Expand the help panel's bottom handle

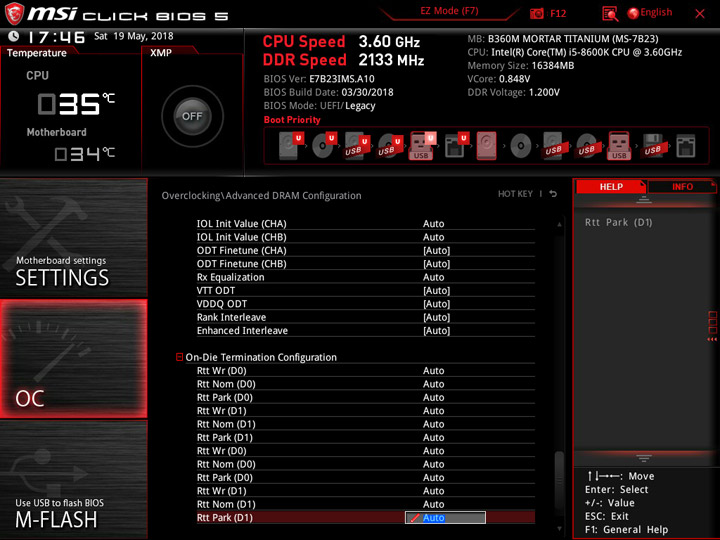(x=643, y=458)
